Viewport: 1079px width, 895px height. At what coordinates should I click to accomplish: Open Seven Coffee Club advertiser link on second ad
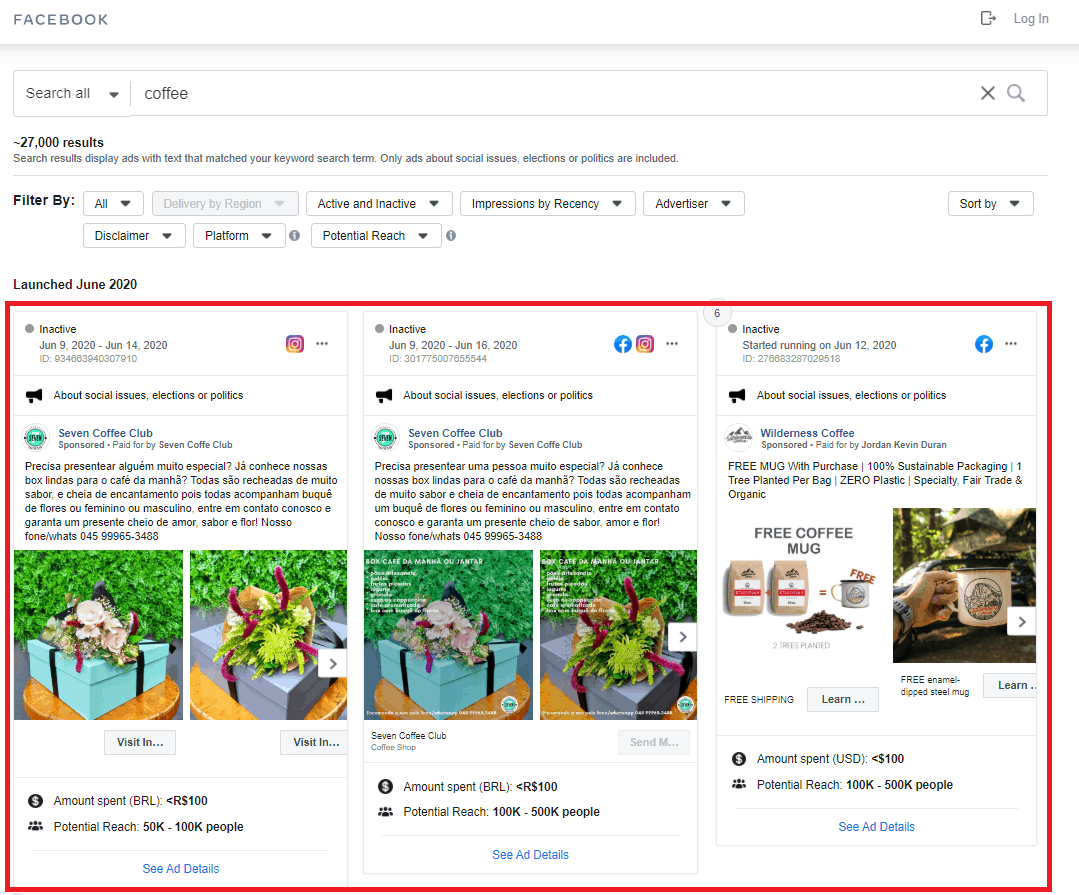point(455,433)
